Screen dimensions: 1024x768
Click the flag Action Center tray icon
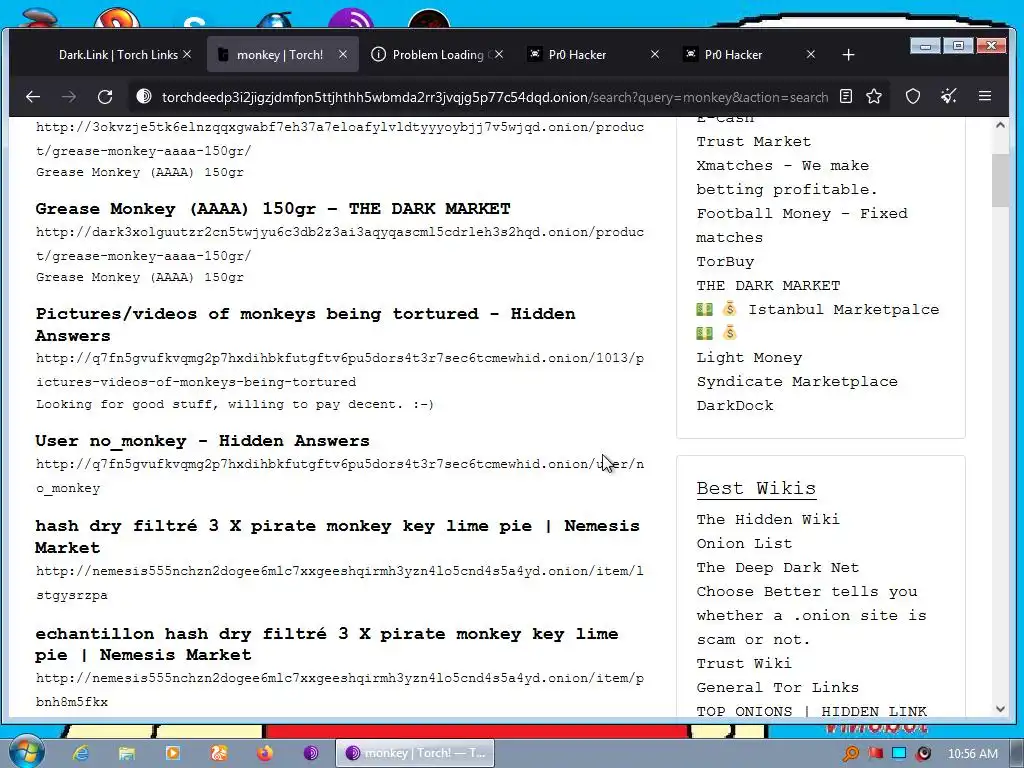pyautogui.click(x=875, y=754)
